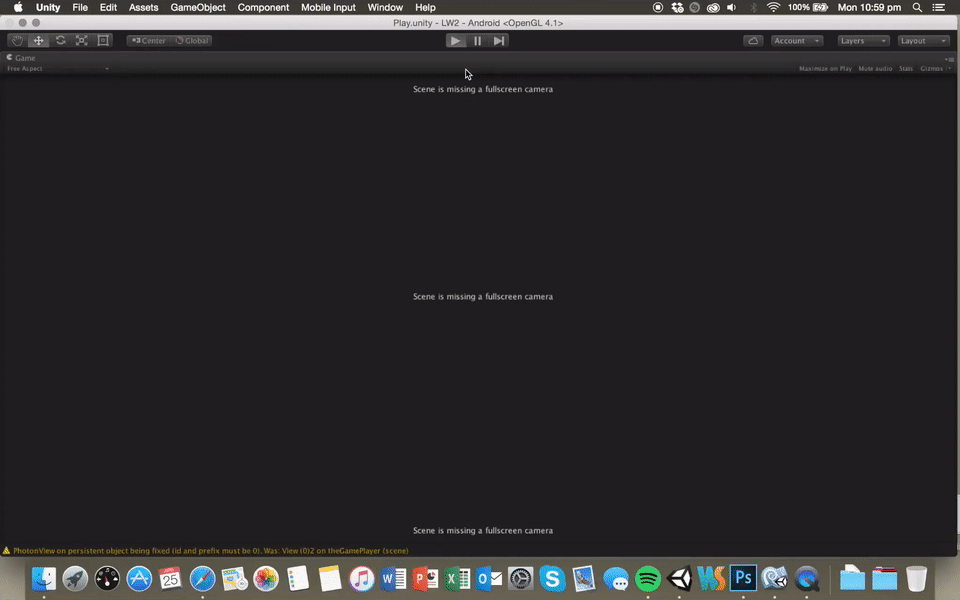Toggle Global/Local handle rotation
Screen dimensions: 960x600
(192, 41)
